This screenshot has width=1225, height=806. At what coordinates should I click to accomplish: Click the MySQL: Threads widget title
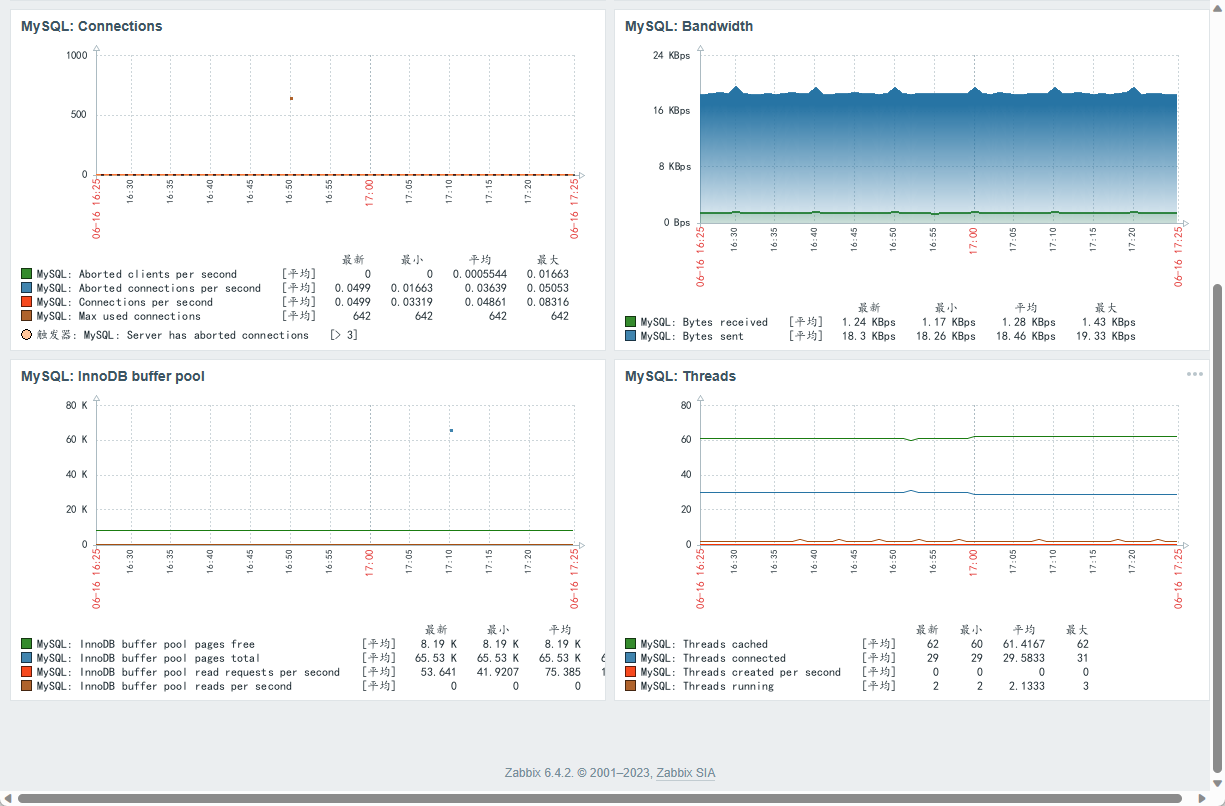click(x=680, y=376)
